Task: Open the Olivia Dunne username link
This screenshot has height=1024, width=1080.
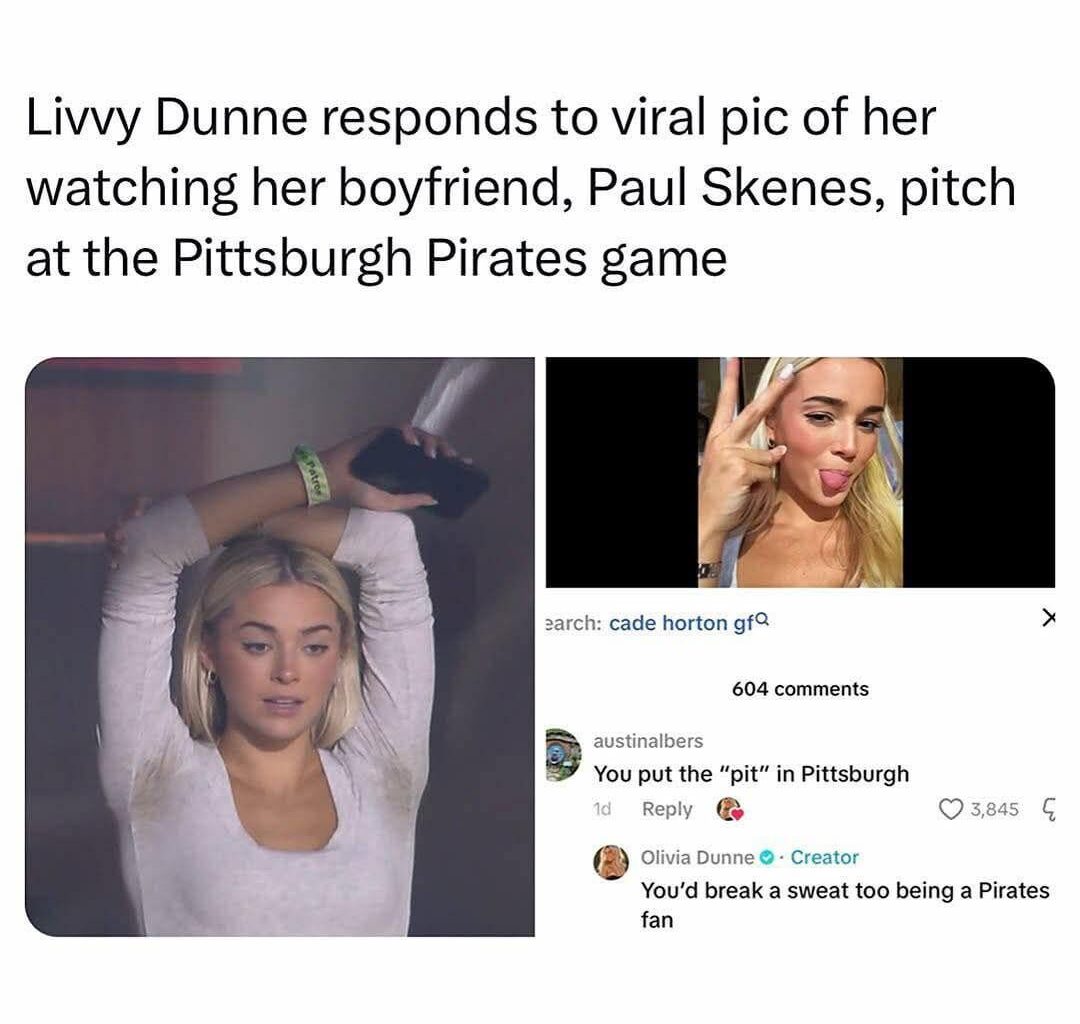Action: pos(698,857)
